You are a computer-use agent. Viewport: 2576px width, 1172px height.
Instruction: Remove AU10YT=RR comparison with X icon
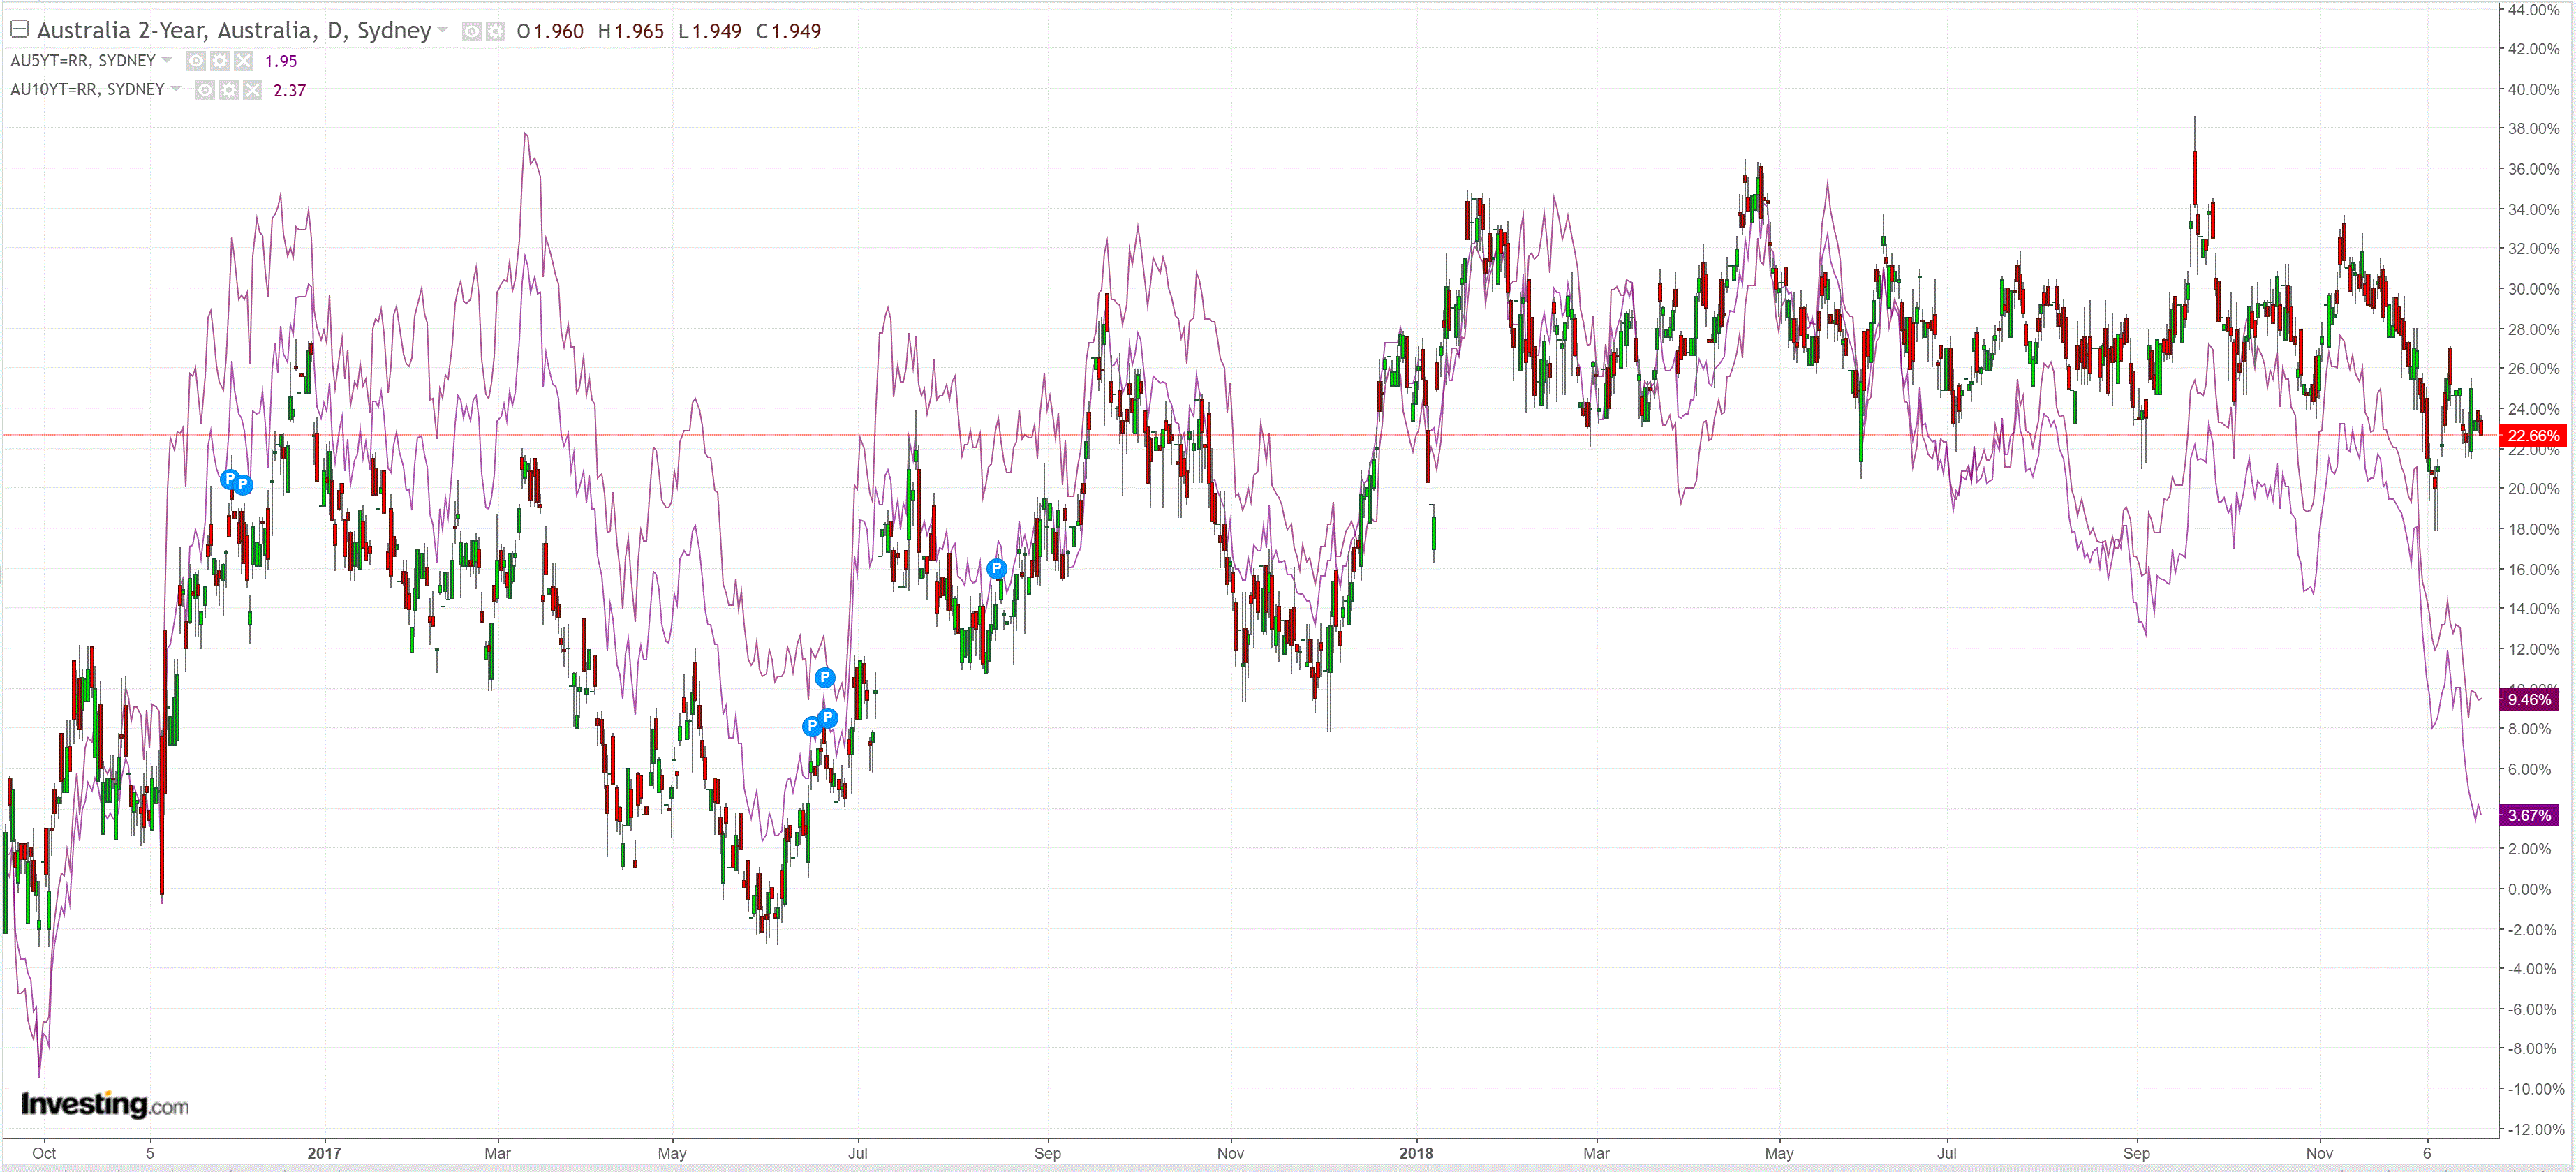(253, 90)
